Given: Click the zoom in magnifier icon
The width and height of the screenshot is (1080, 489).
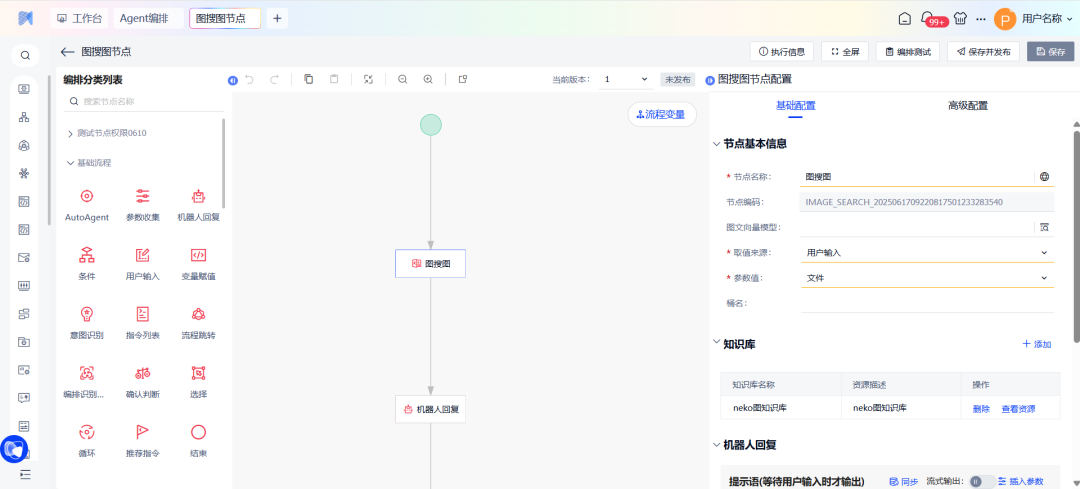Looking at the screenshot, I should 428,79.
